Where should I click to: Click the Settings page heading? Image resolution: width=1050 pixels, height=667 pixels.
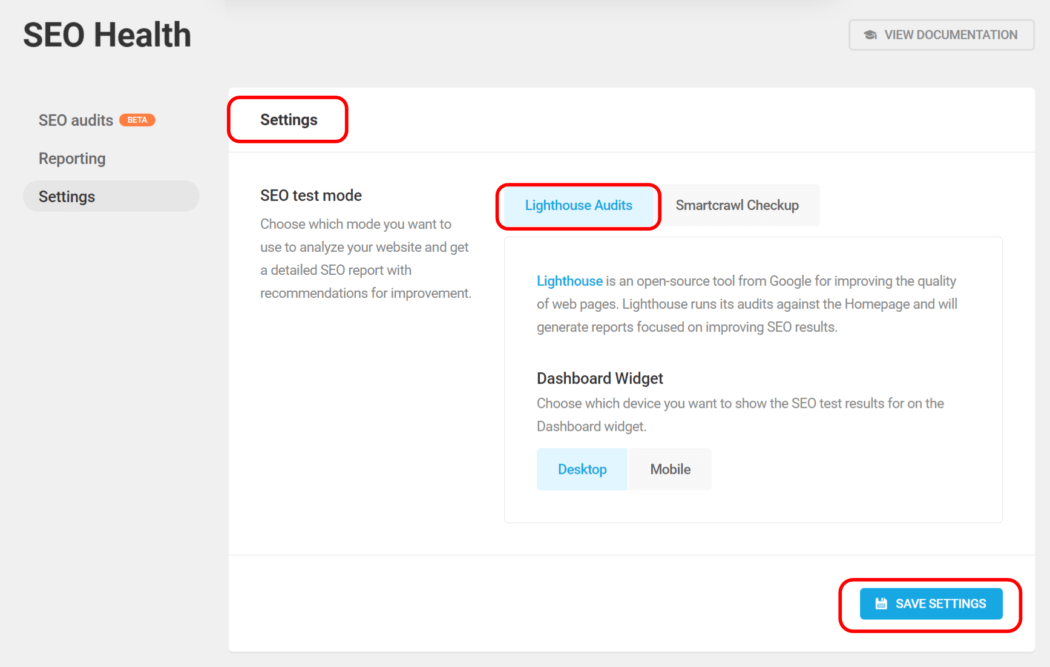pos(287,118)
